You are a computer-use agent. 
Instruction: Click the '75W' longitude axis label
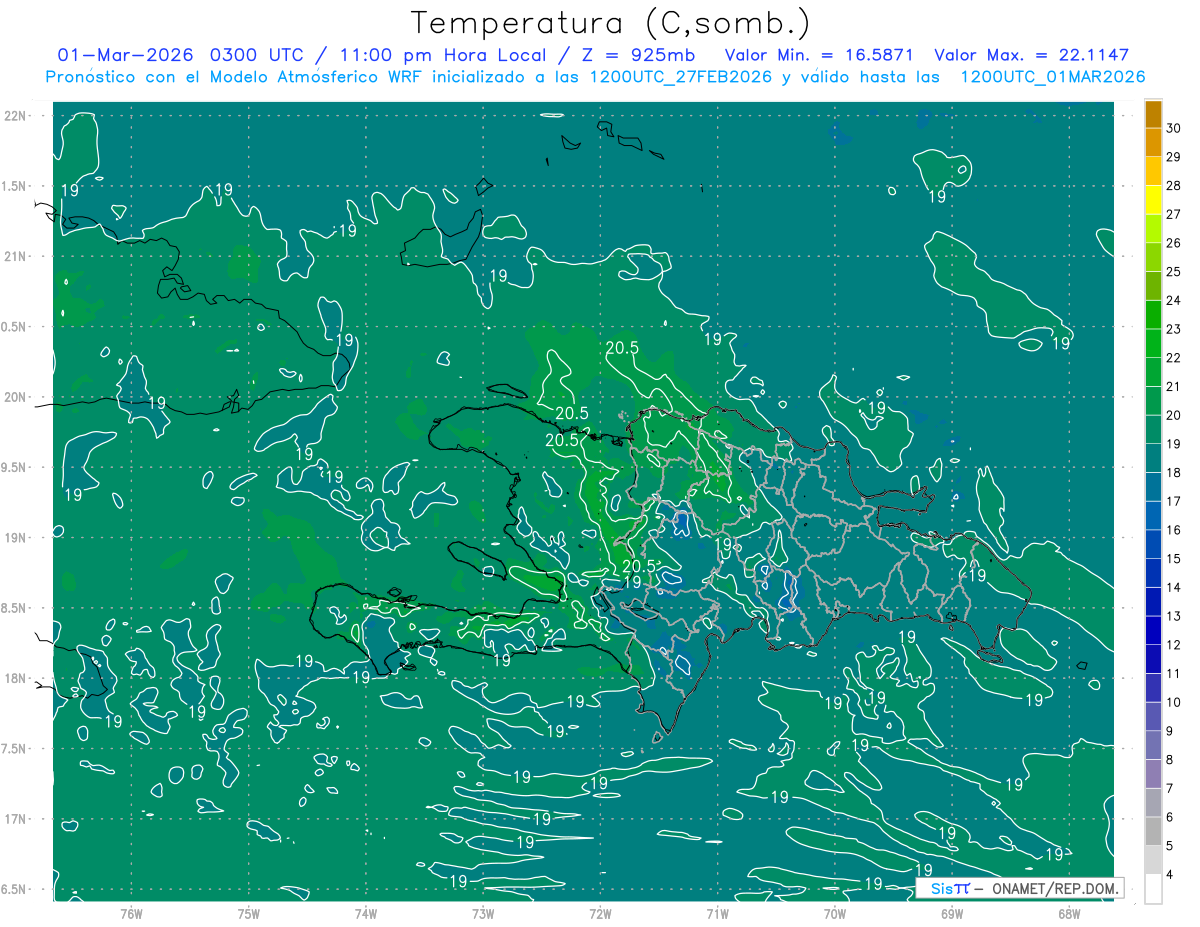(x=249, y=914)
